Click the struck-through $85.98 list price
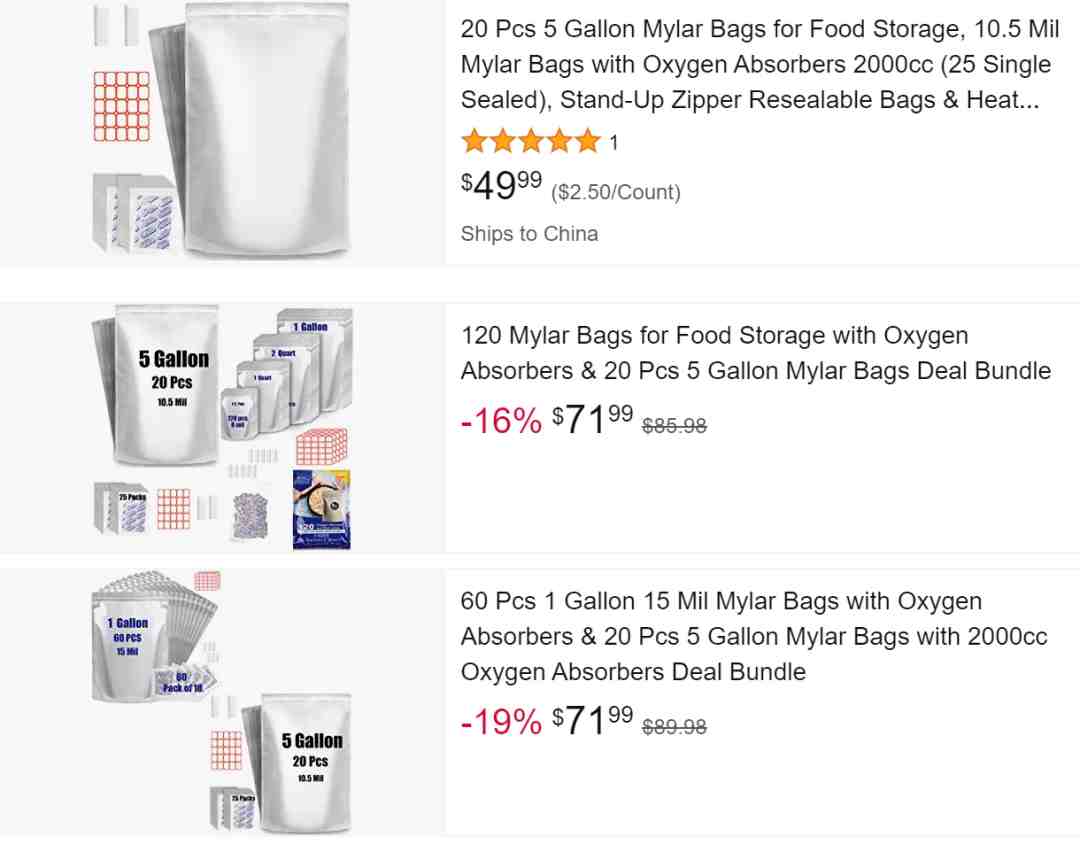This screenshot has height=852, width=1080. [674, 426]
